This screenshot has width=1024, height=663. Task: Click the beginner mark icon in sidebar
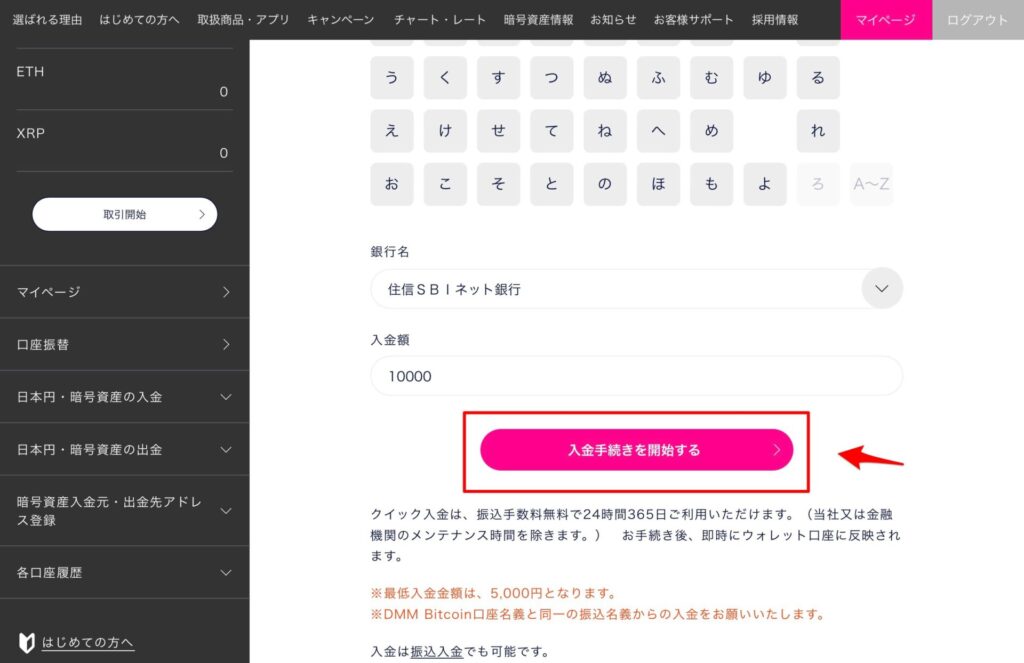point(26,642)
